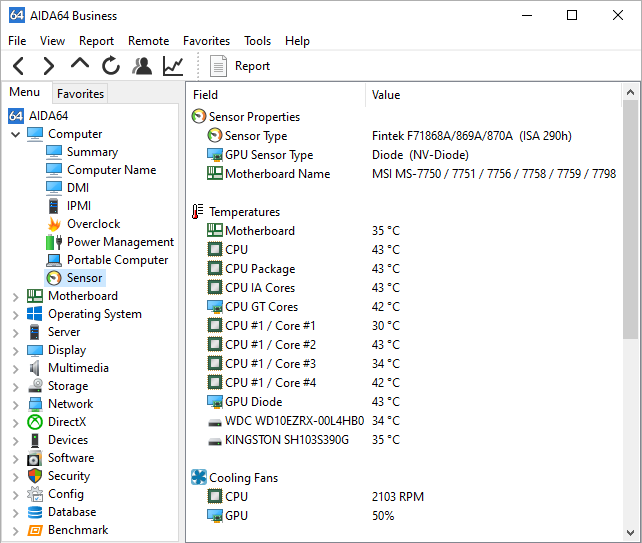Expand the Operating System node

click(x=16, y=314)
